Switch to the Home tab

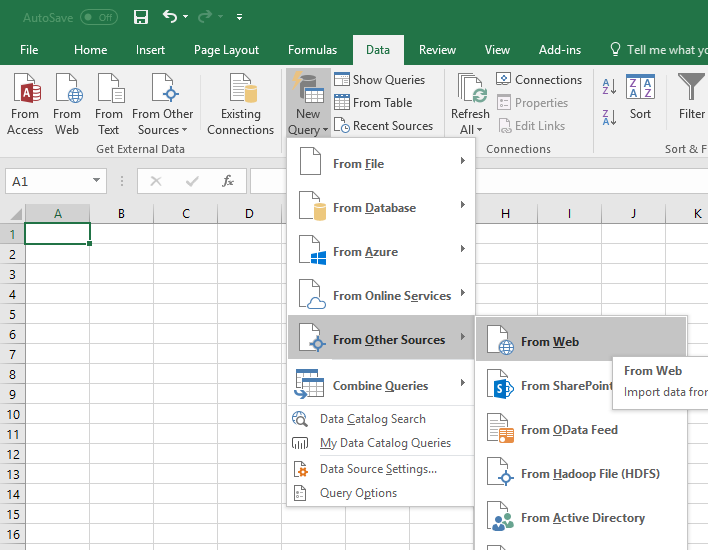click(x=90, y=50)
